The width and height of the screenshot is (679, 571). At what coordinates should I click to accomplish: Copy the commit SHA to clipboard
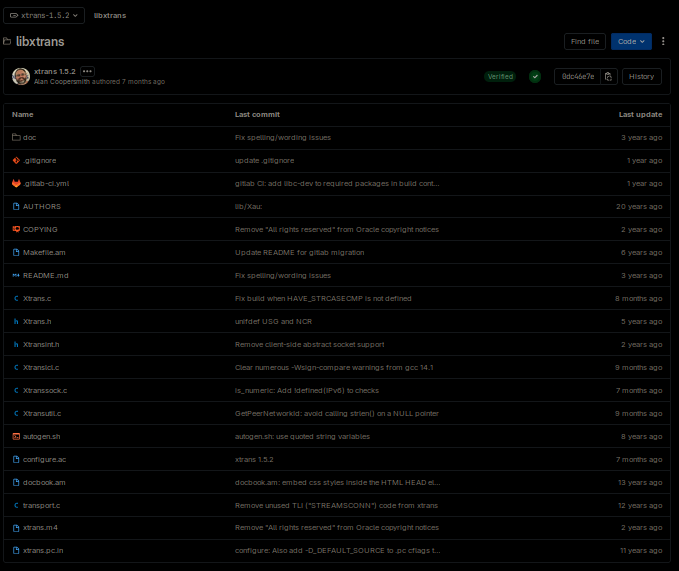tap(608, 76)
